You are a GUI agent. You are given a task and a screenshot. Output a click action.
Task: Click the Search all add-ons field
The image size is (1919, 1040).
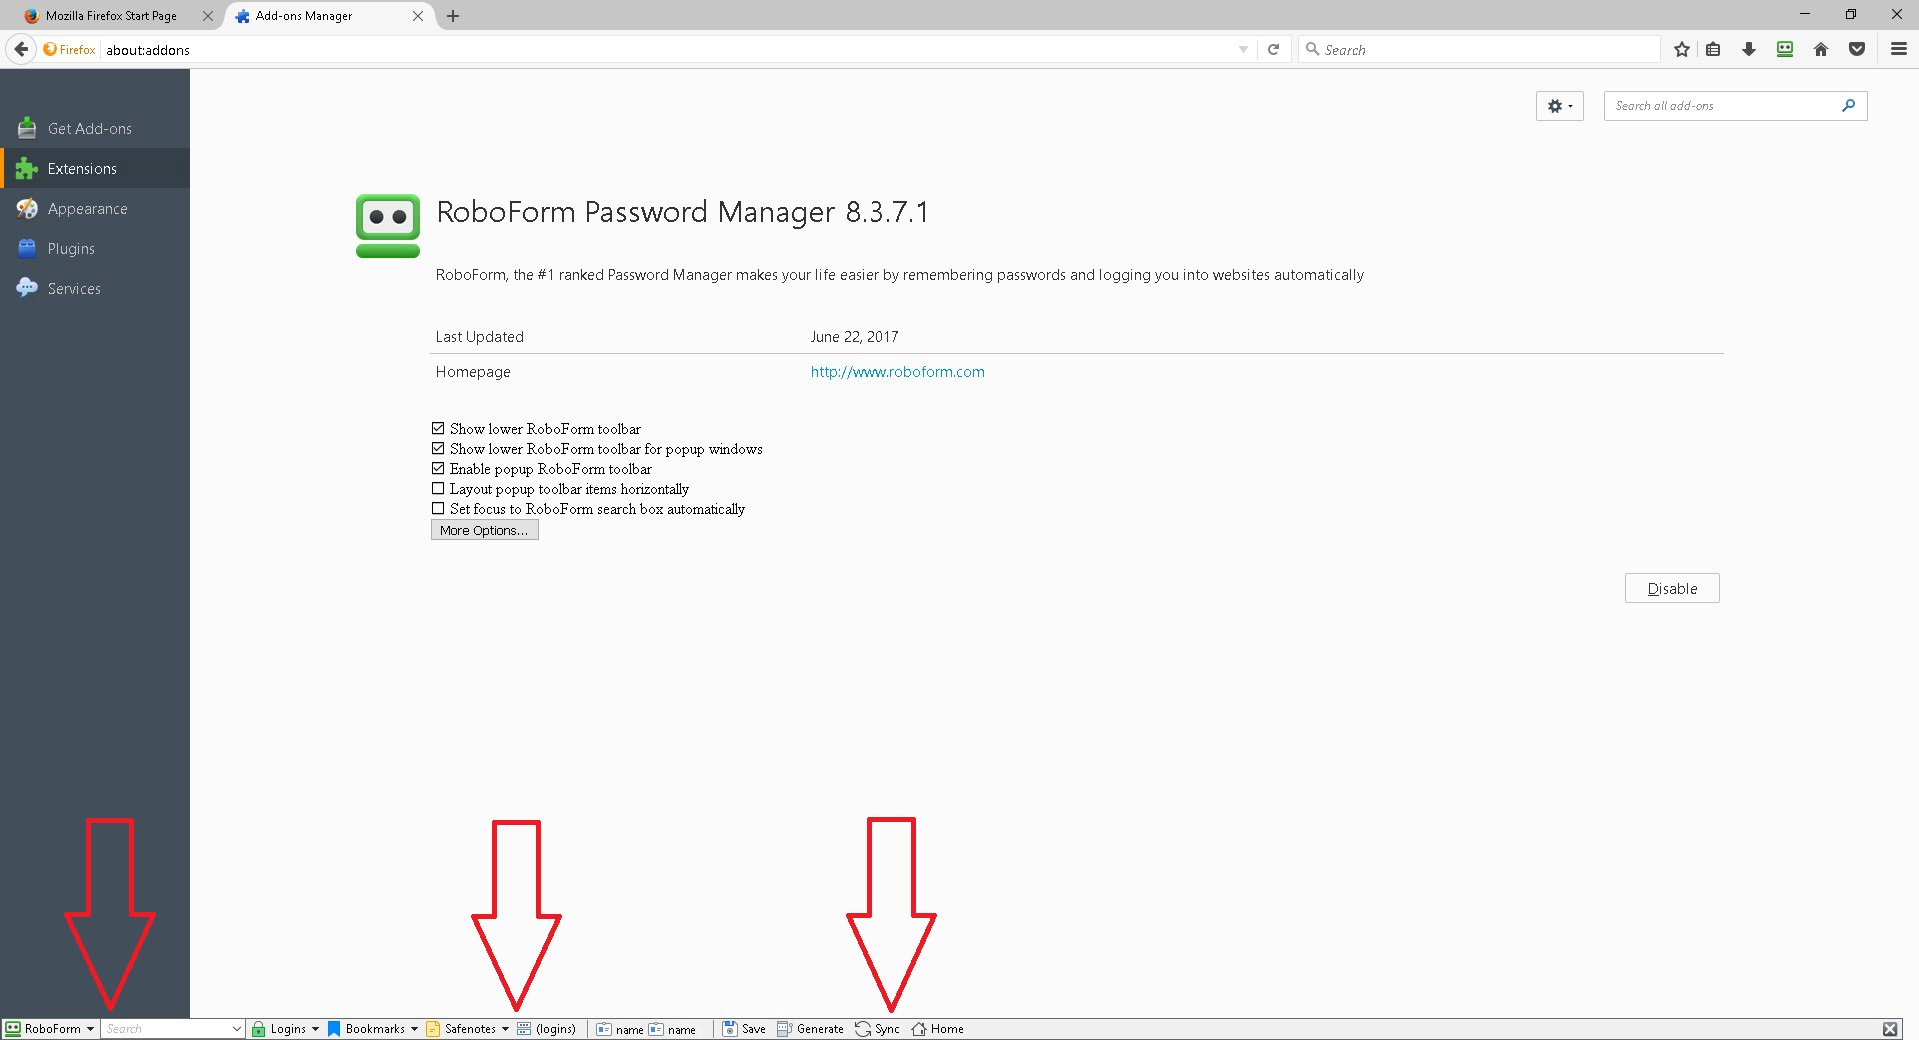(x=1724, y=106)
